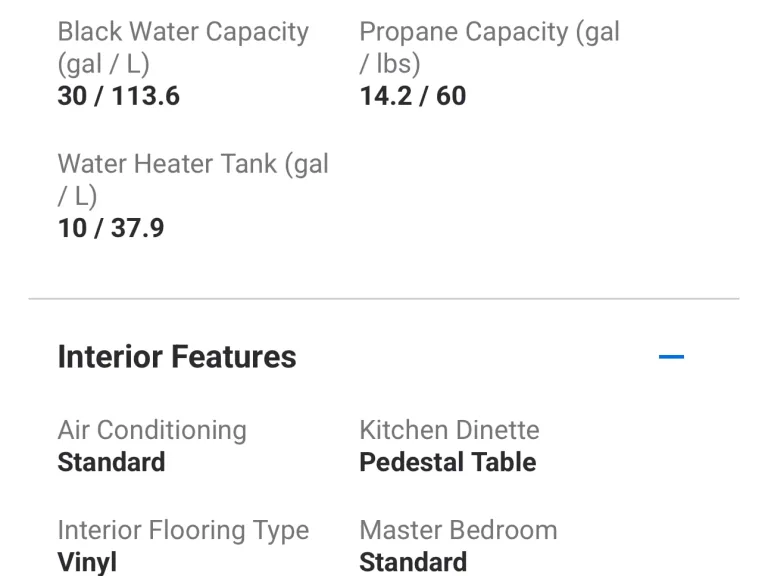Click the 10 / 37.9 water heater value

pyautogui.click(x=111, y=228)
